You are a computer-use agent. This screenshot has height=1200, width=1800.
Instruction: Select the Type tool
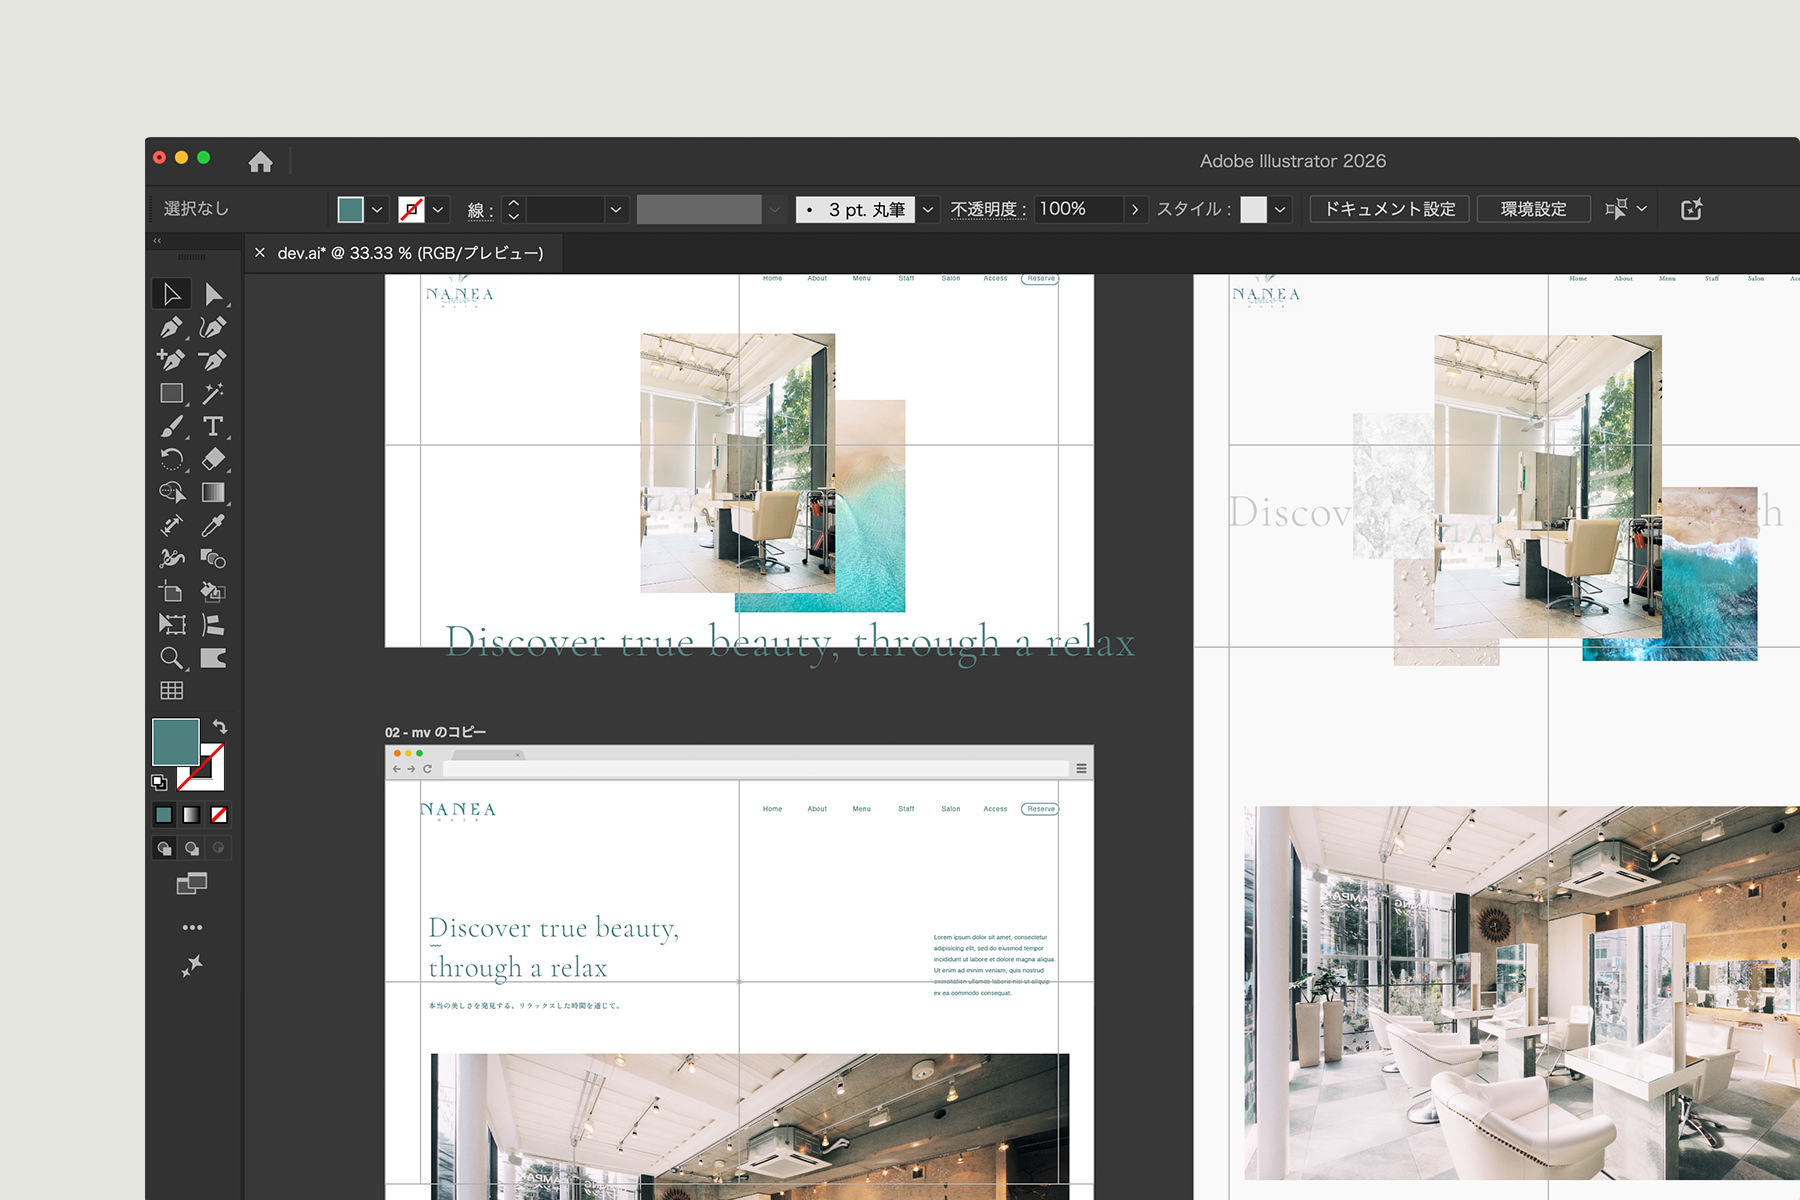(x=212, y=426)
